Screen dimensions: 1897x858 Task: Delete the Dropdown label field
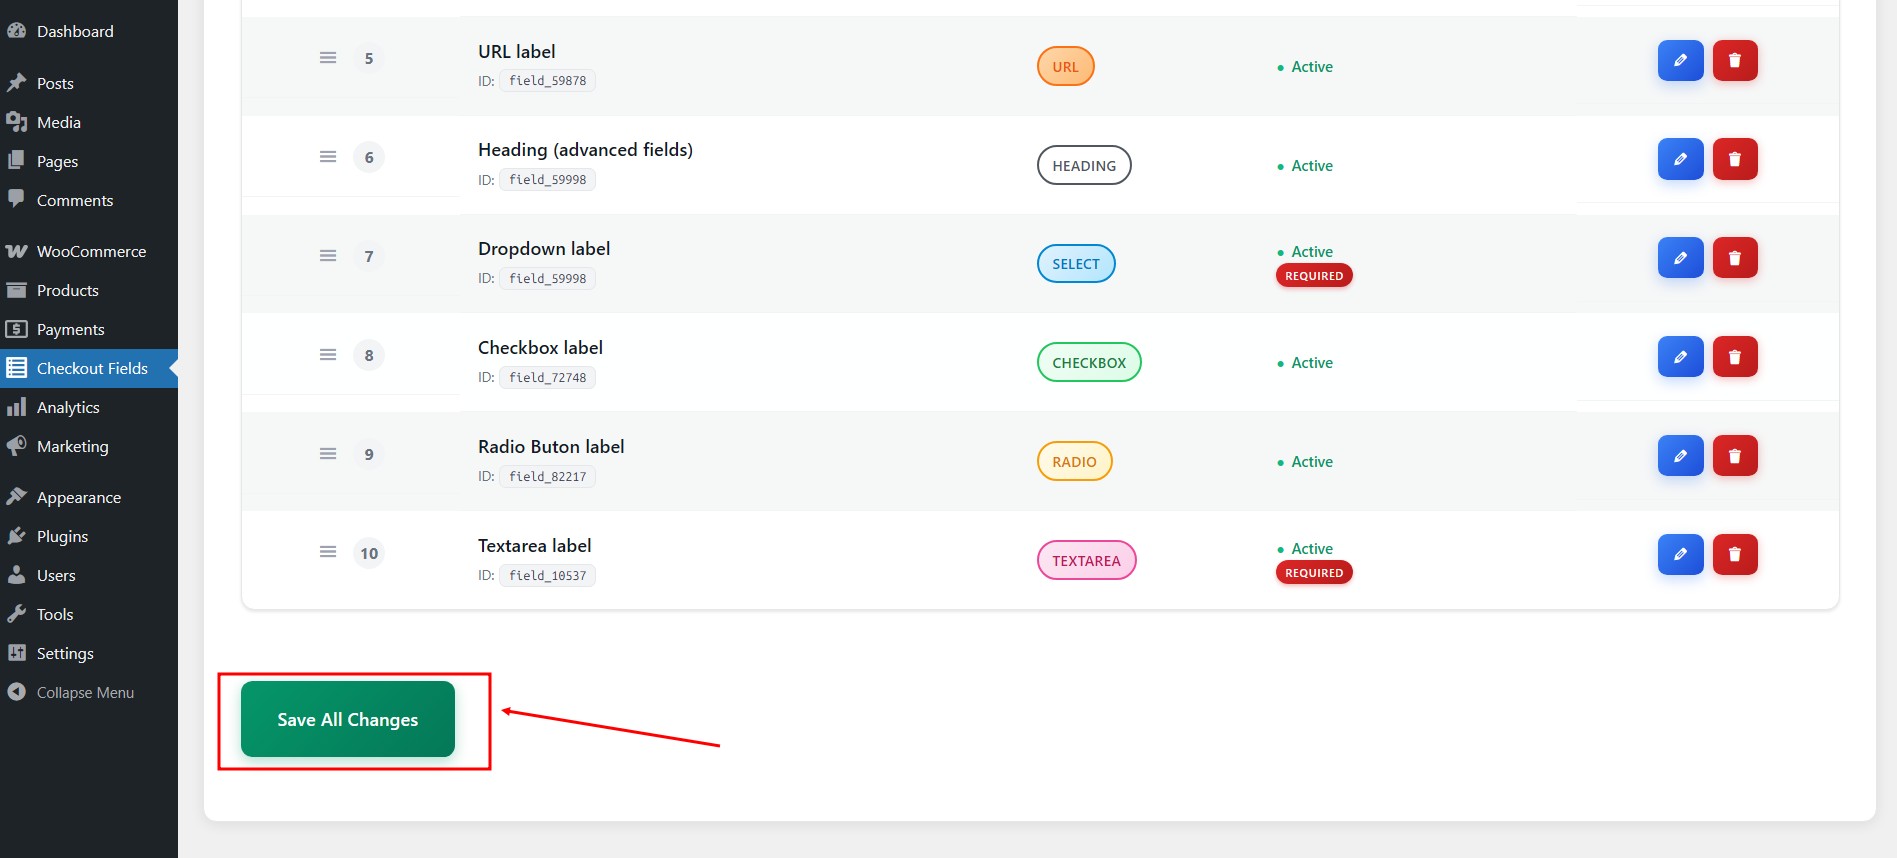[1735, 258]
